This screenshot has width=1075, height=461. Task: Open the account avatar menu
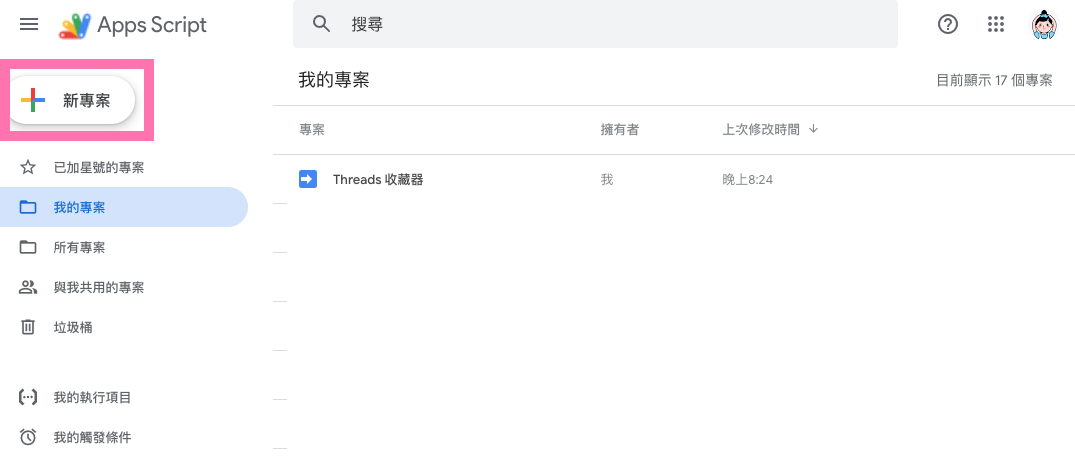(1044, 25)
